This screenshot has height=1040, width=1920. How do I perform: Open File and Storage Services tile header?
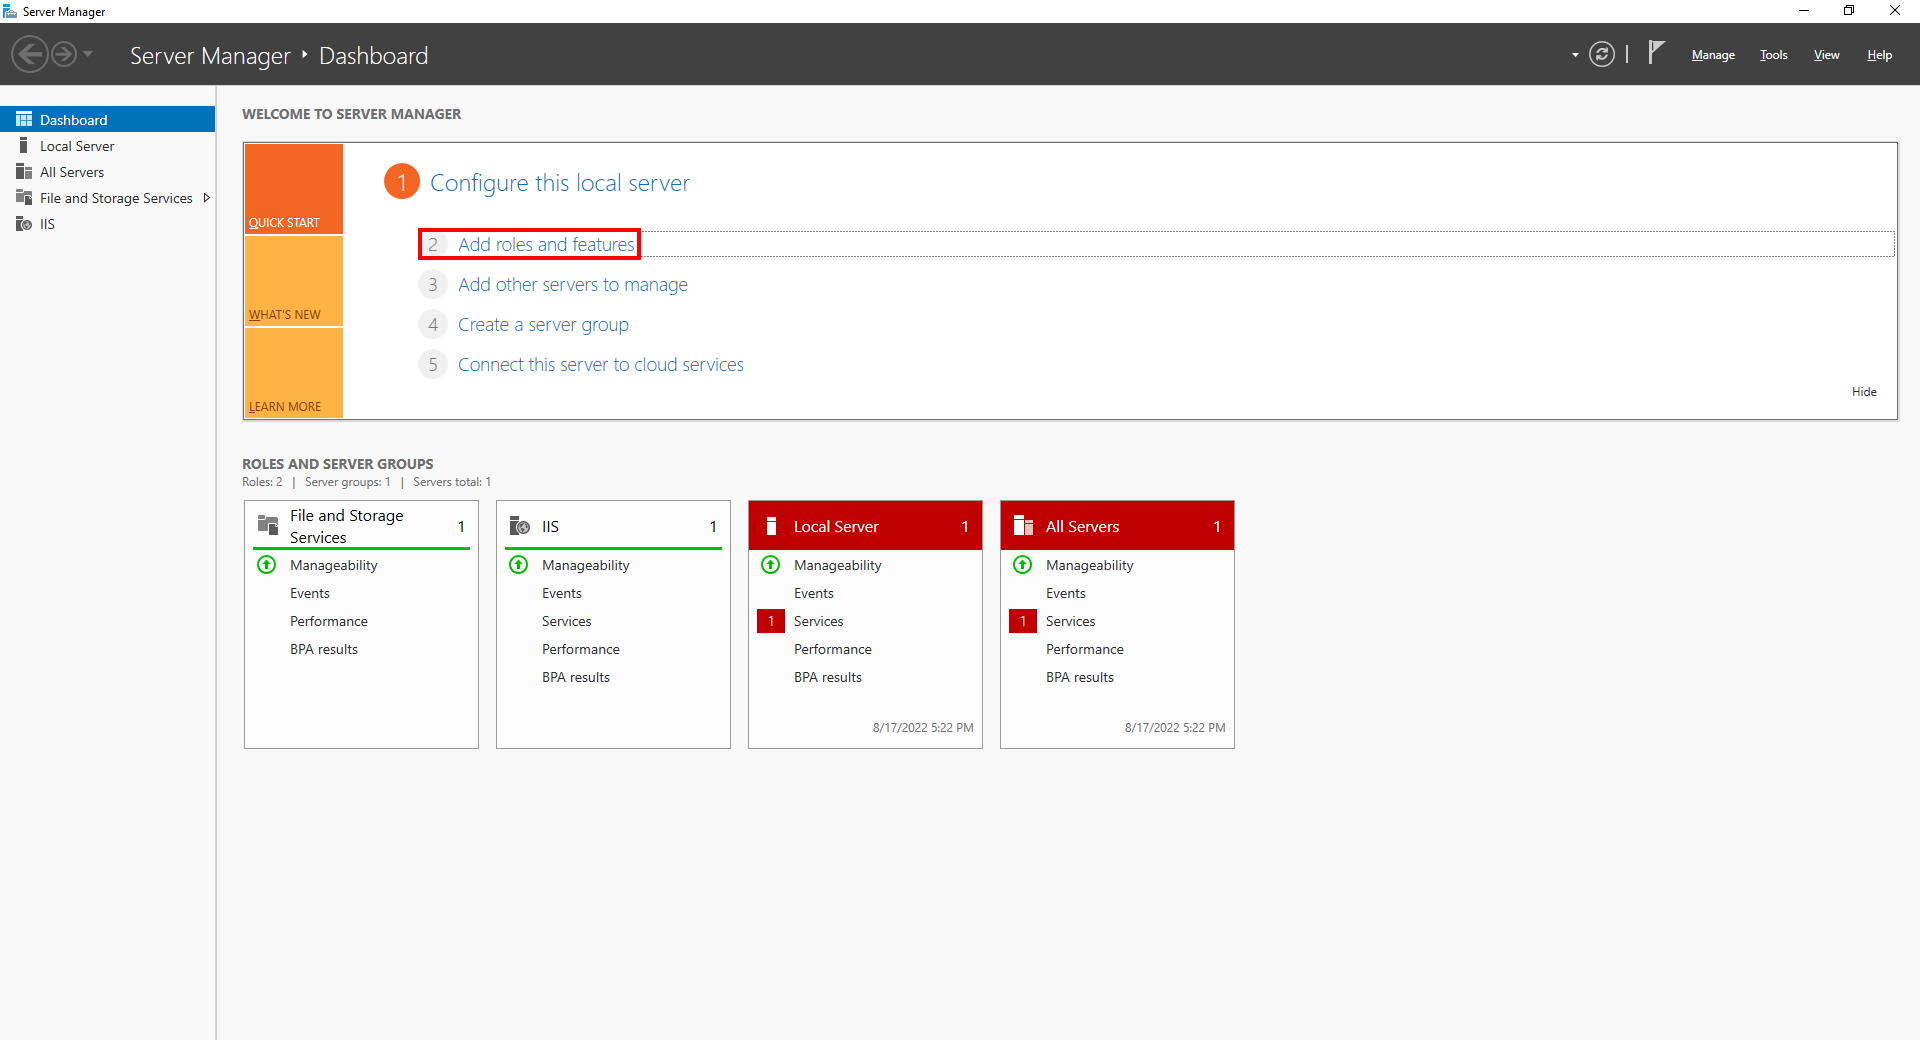(361, 526)
